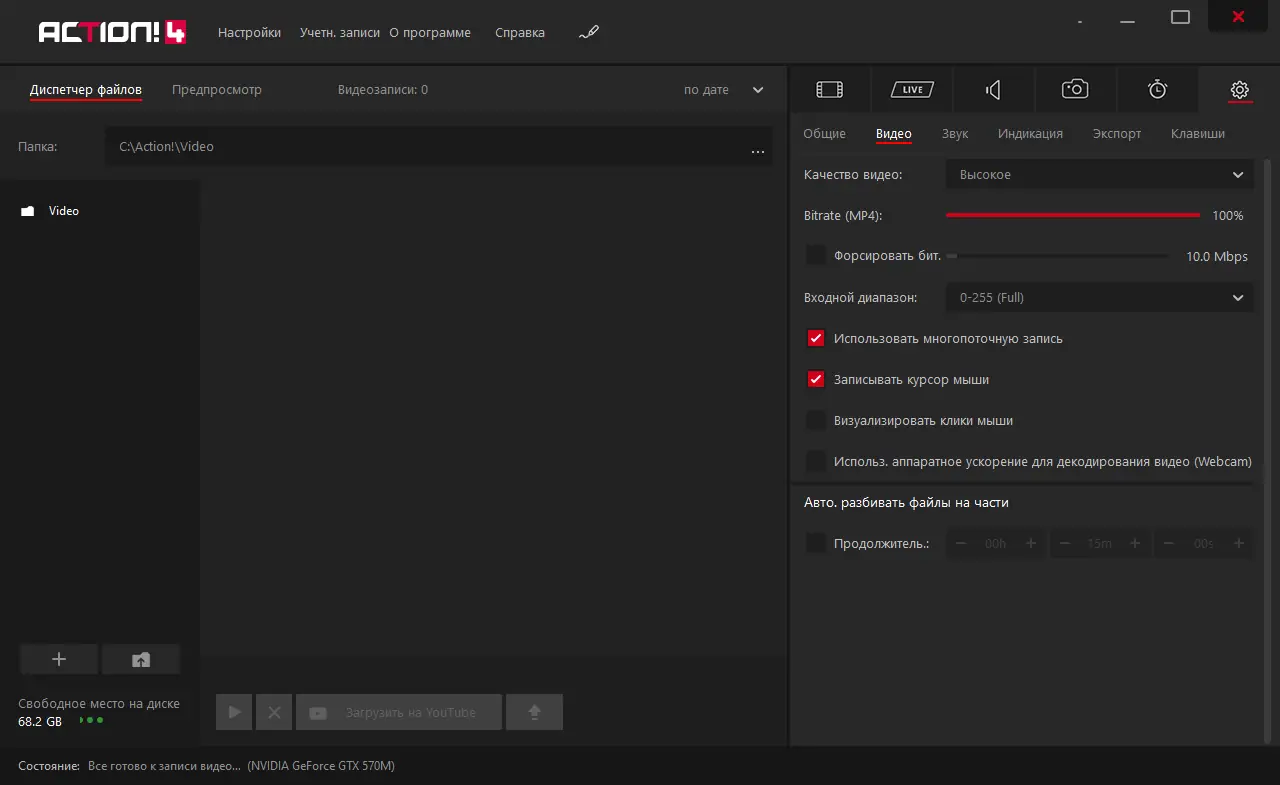Screen dimensions: 1280x785
Task: Switch to the Звук settings tab
Action: (955, 134)
